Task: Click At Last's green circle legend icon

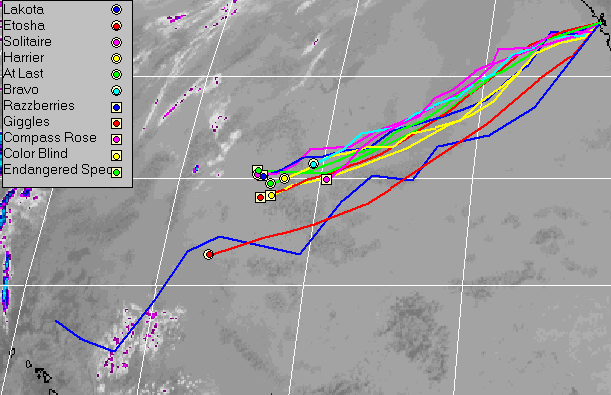Action: (116, 74)
